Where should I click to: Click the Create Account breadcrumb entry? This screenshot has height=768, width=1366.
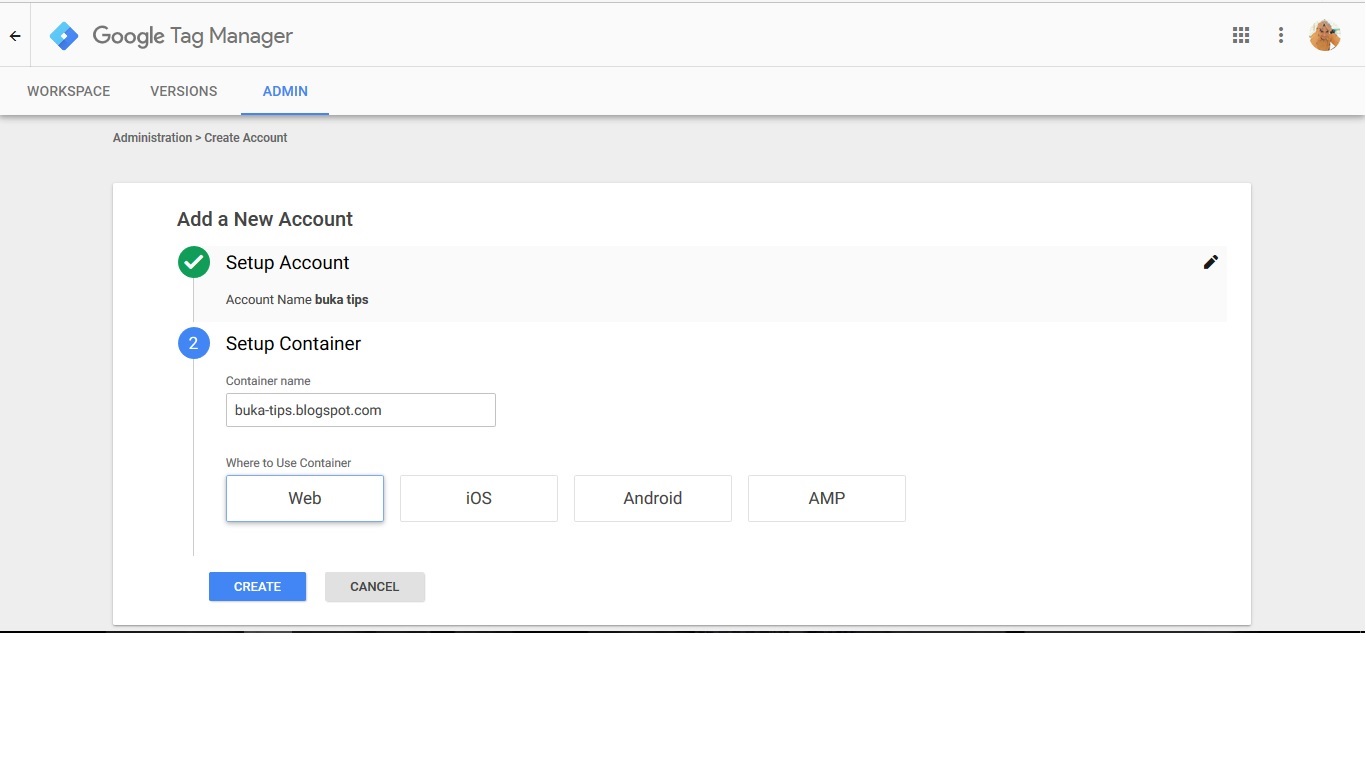(245, 137)
